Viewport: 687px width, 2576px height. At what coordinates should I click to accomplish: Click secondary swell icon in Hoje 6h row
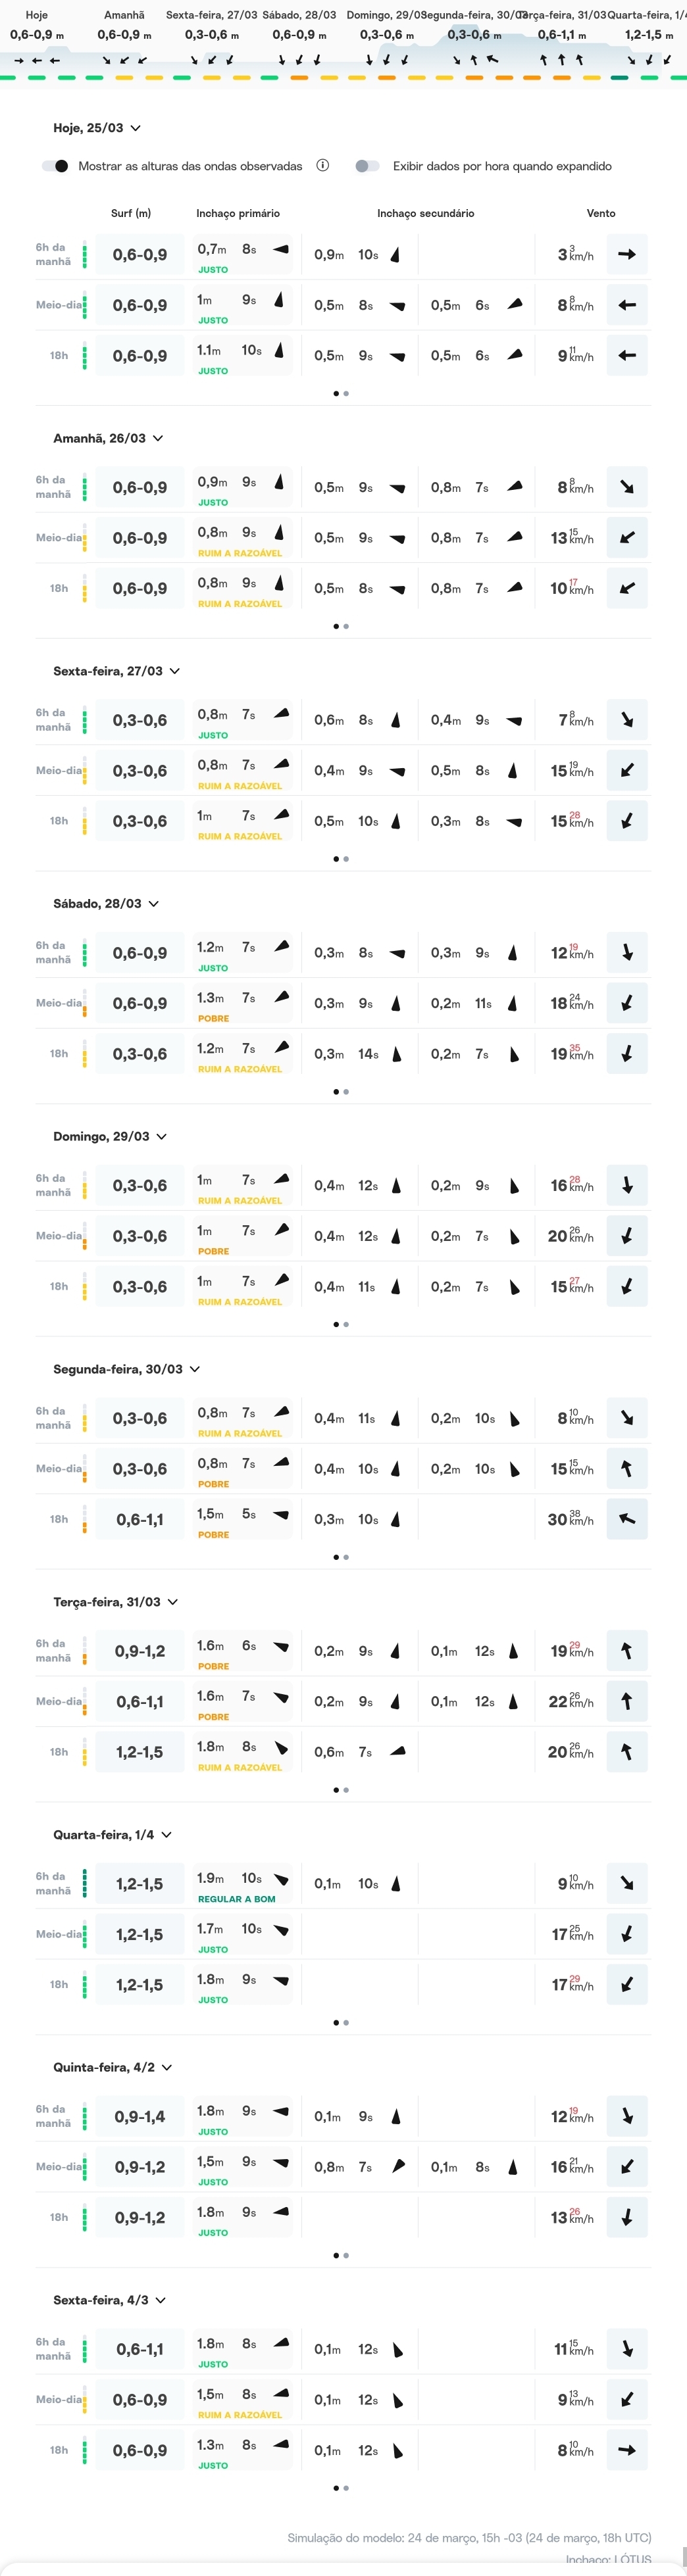(396, 255)
